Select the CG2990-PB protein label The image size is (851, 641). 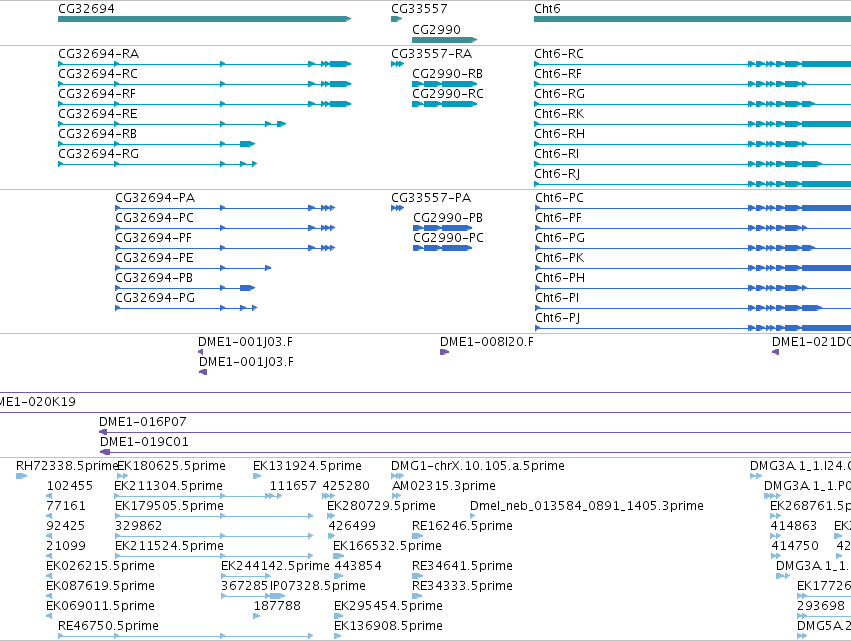click(448, 218)
